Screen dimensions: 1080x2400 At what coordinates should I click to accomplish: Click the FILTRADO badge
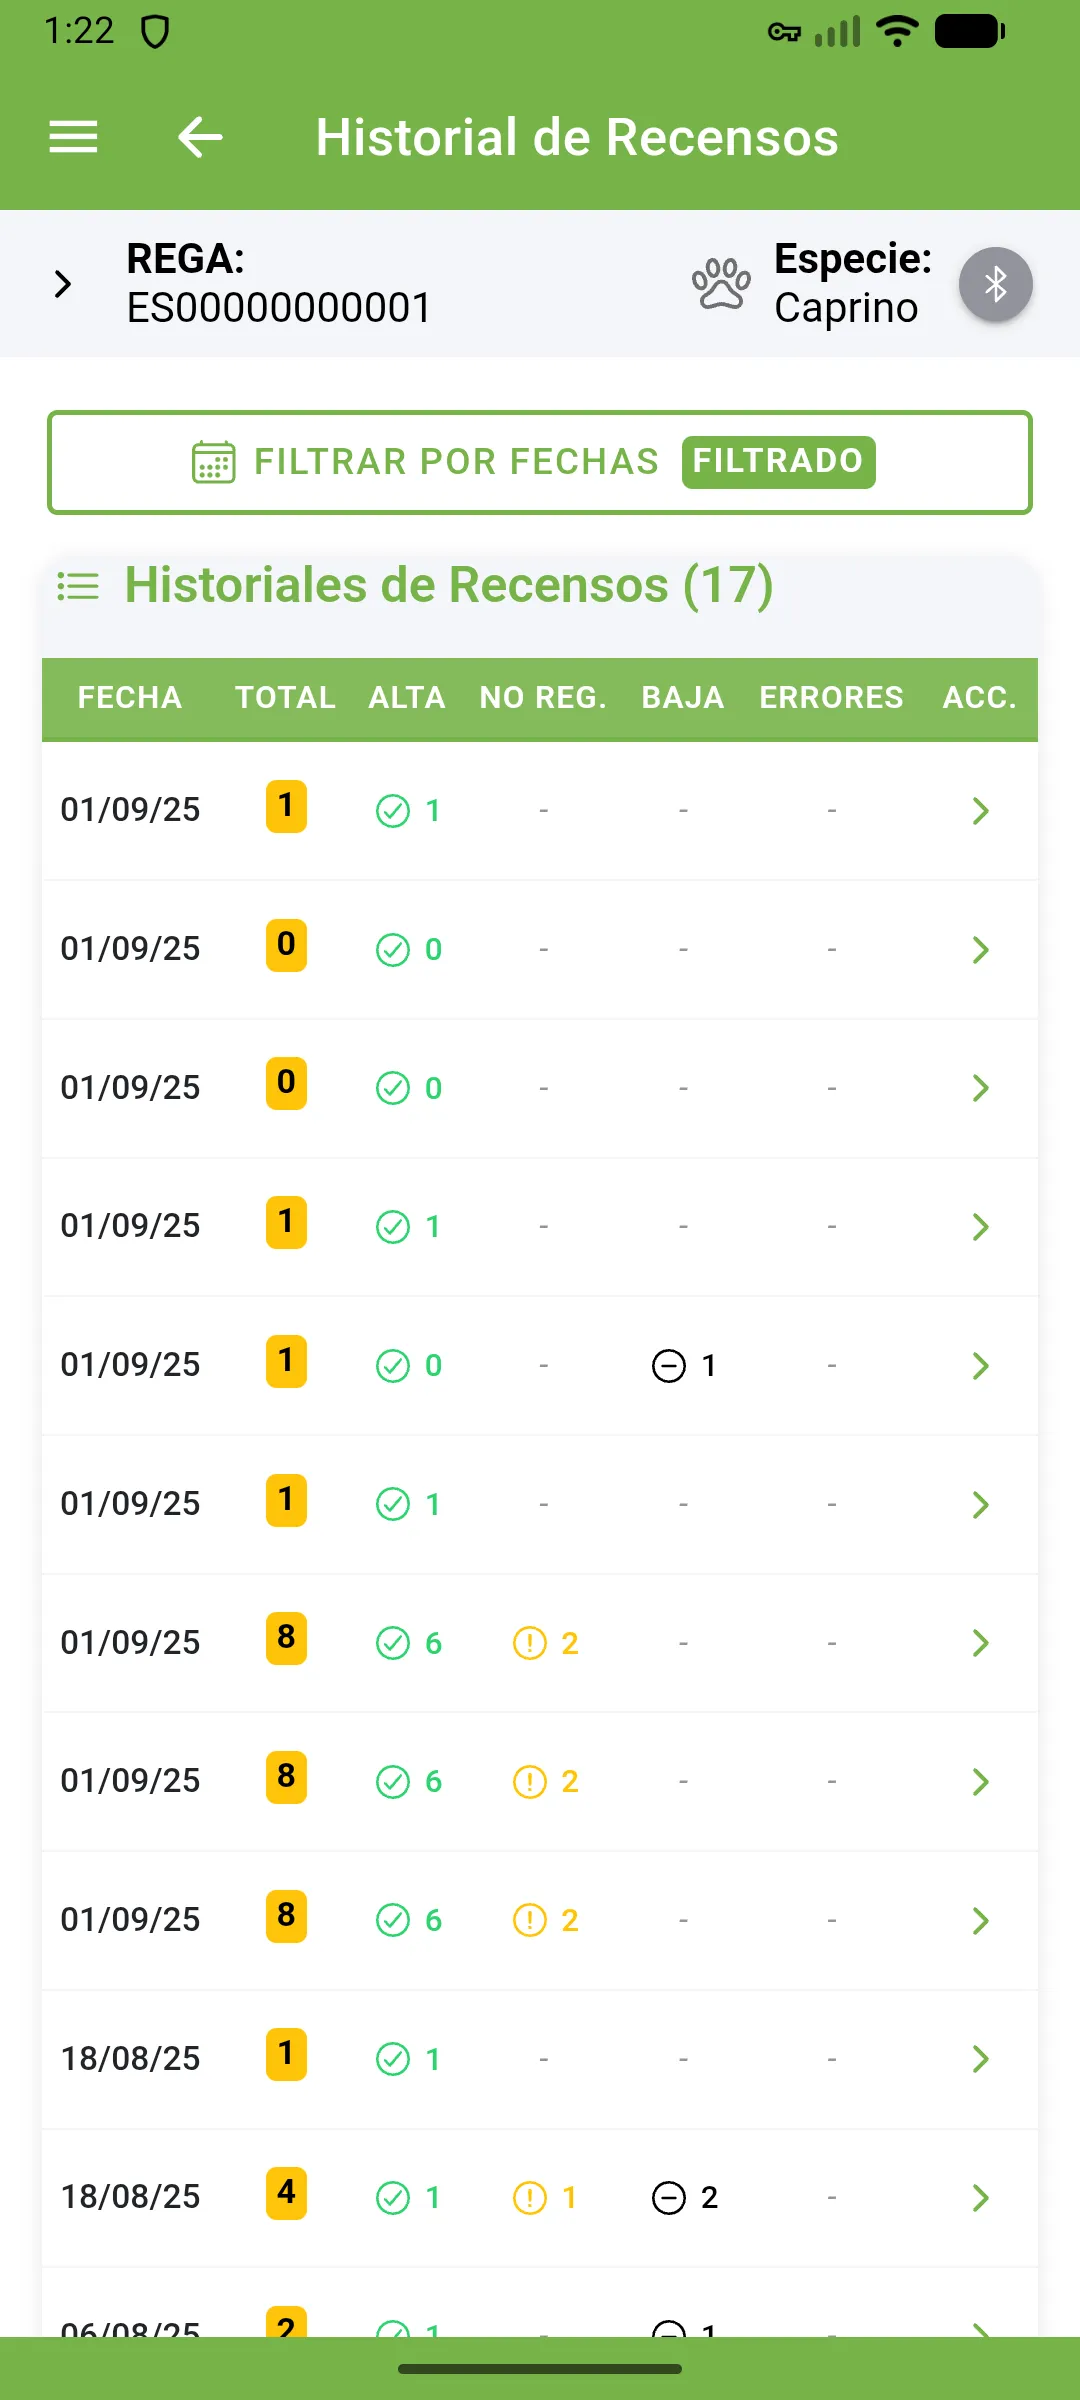point(778,462)
